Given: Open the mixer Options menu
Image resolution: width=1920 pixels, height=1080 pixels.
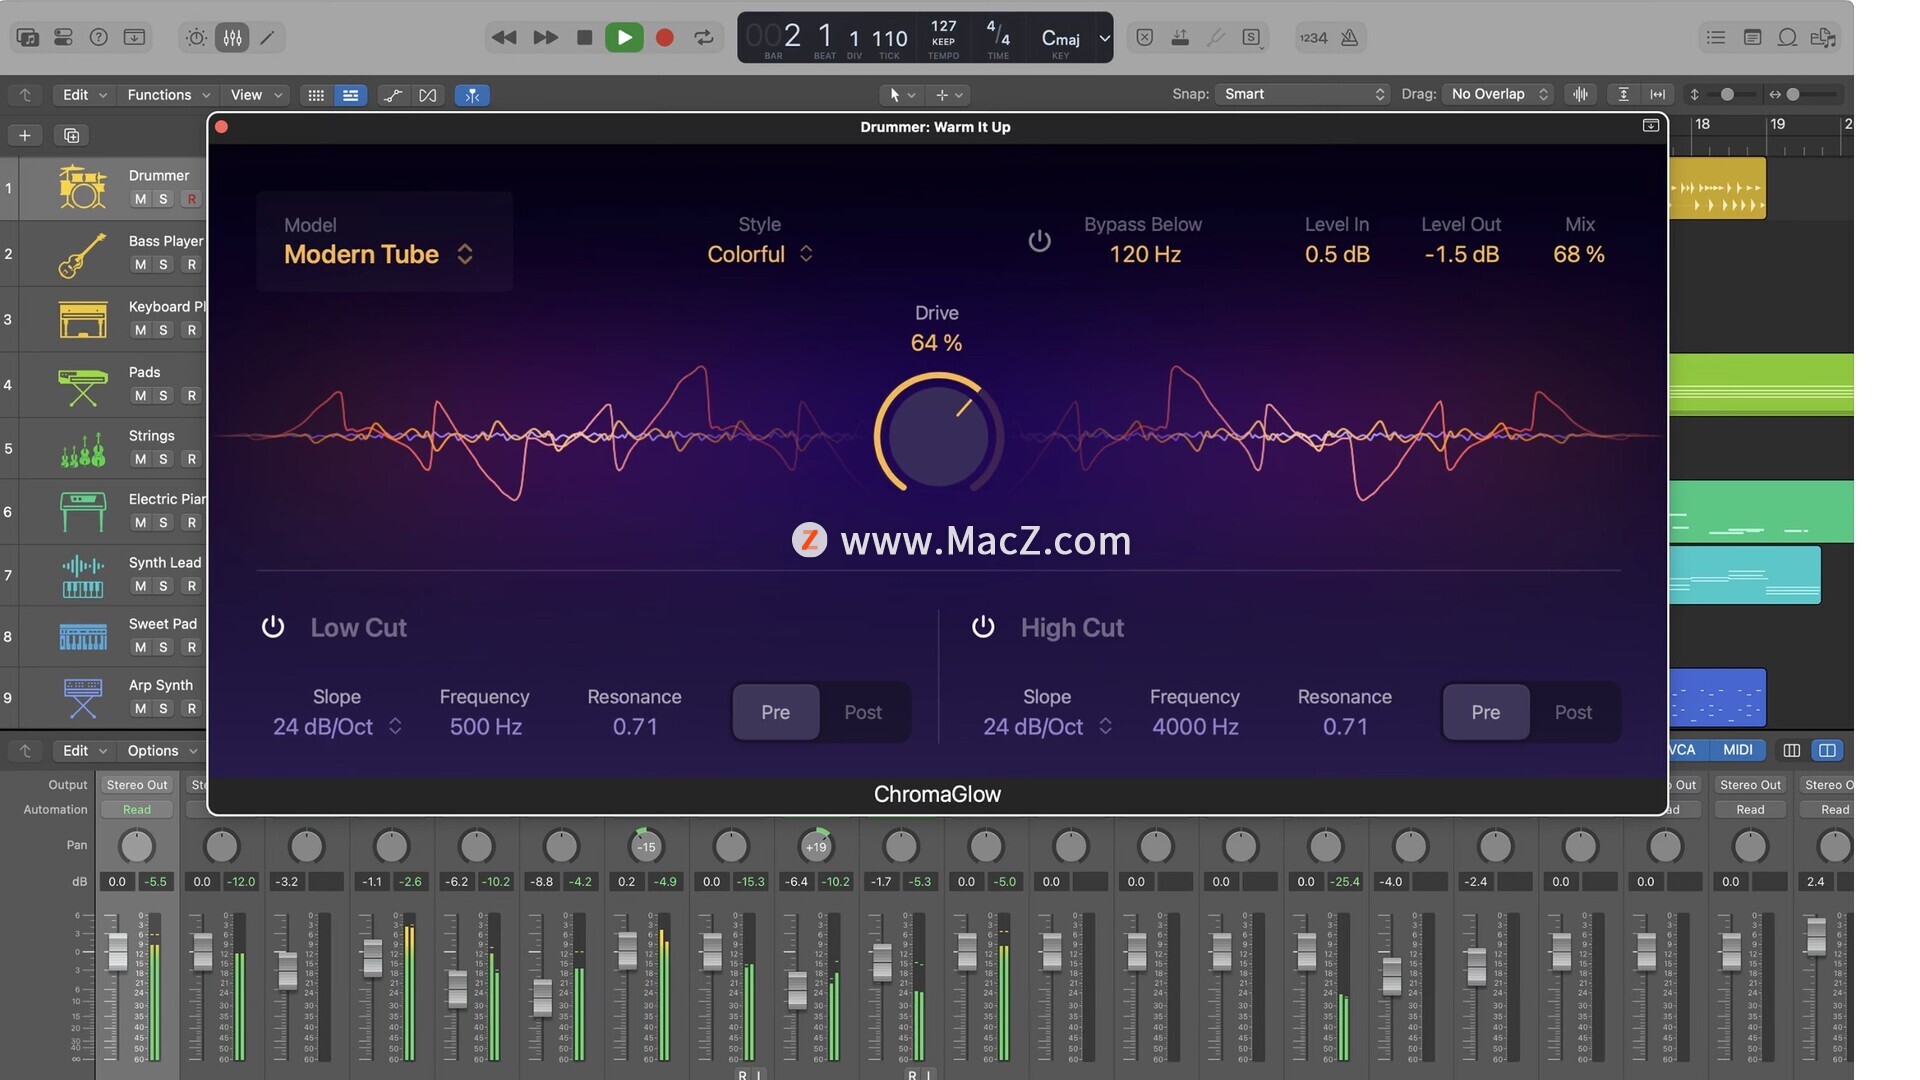Looking at the screenshot, I should pos(162,751).
